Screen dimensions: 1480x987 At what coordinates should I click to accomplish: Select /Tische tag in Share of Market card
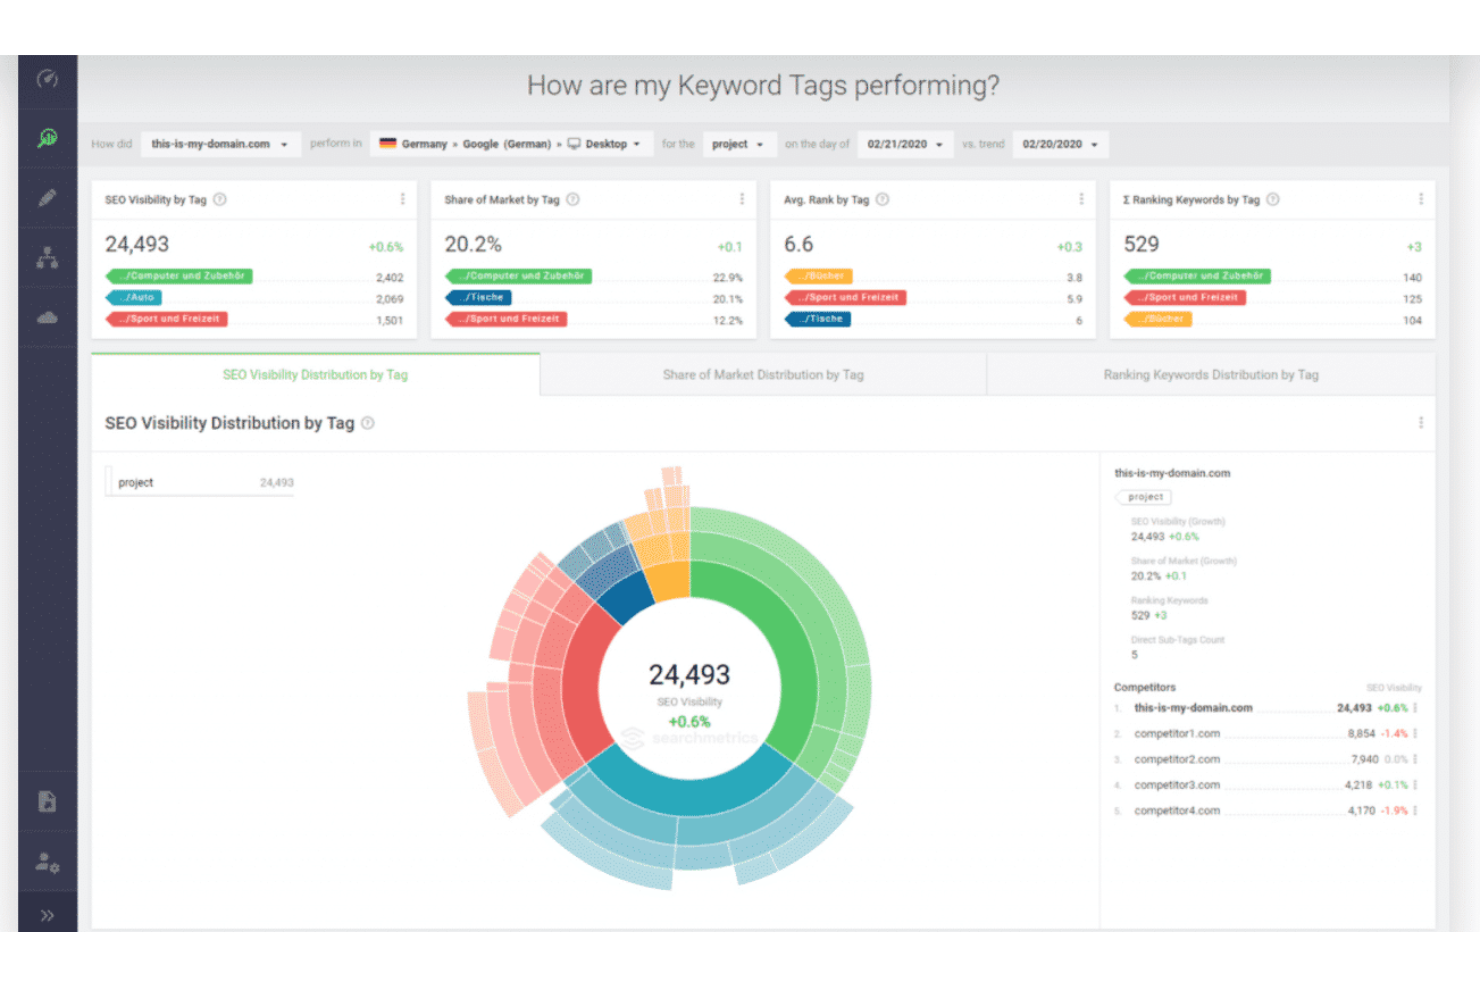pyautogui.click(x=479, y=297)
